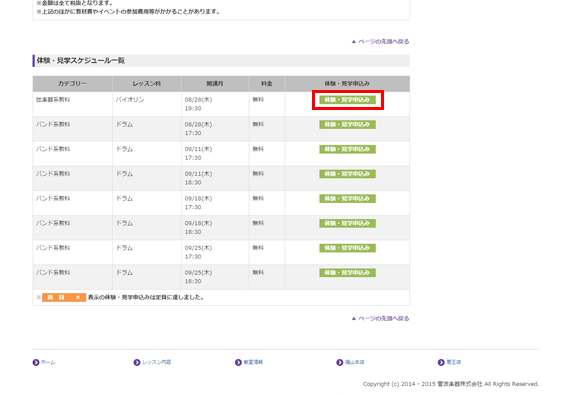Apply for the ドラム 09/11 17:30 trial
The width and height of the screenshot is (575, 395).
click(x=347, y=149)
